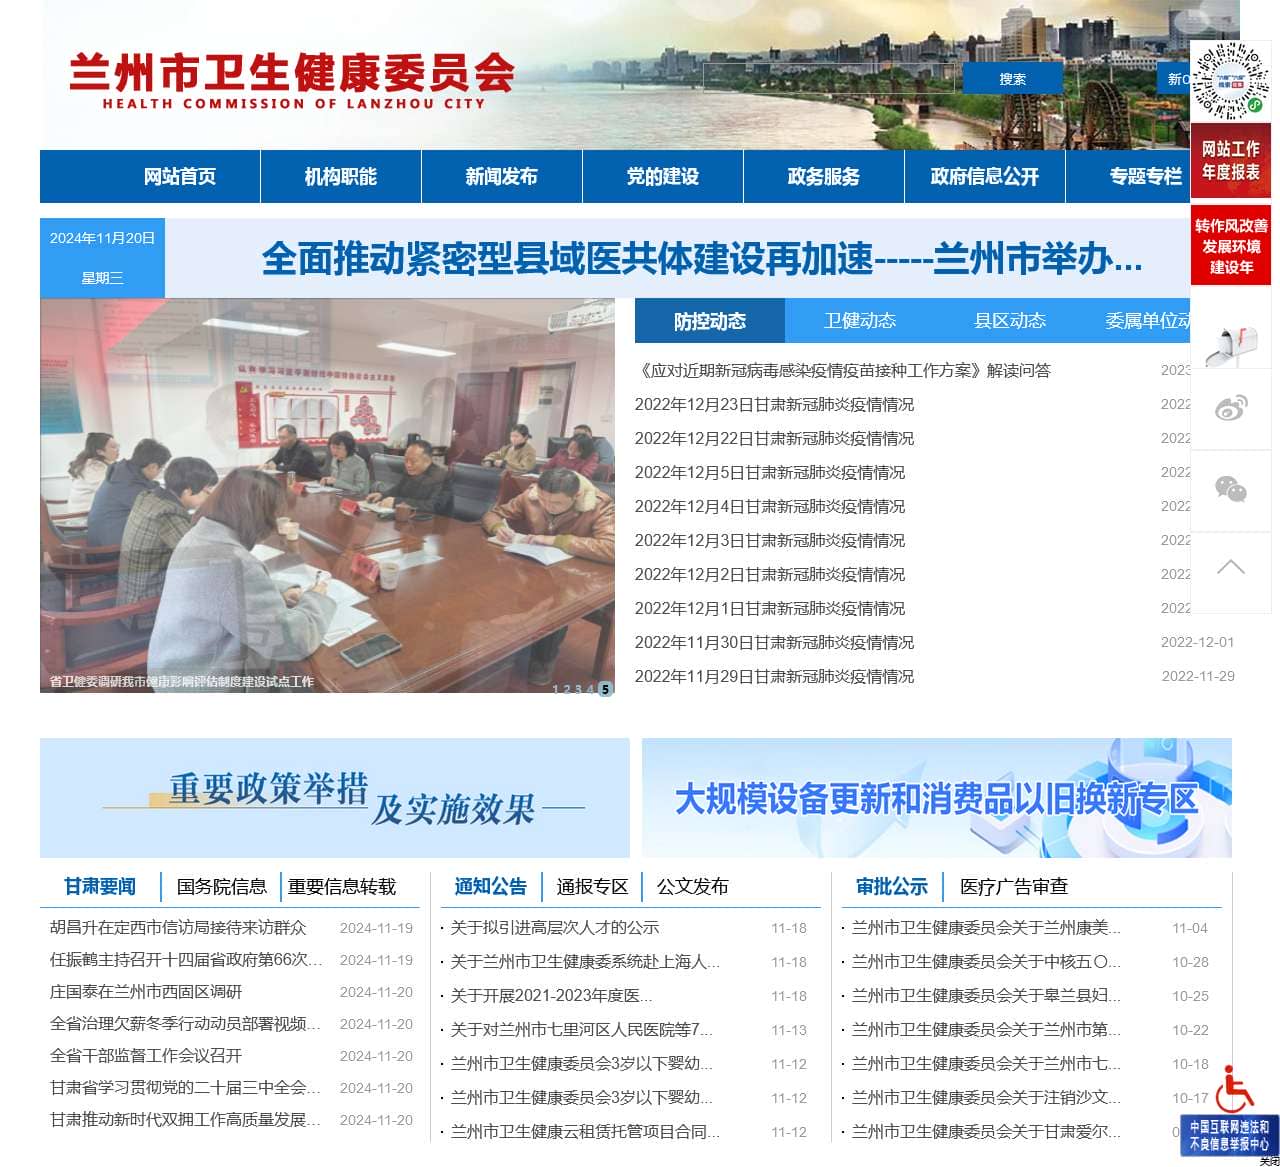This screenshot has height=1167, width=1280.
Task: Select the 通报专区 tab
Action: coord(592,887)
